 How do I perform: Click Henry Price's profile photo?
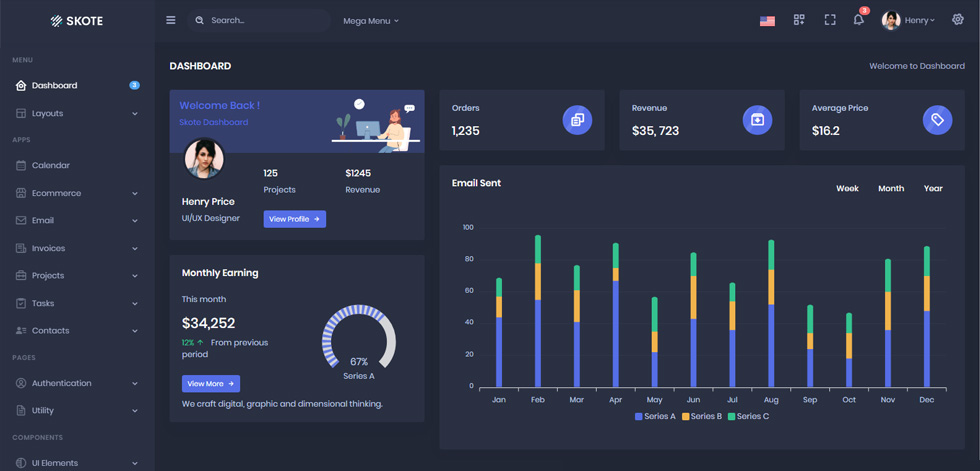(x=204, y=159)
